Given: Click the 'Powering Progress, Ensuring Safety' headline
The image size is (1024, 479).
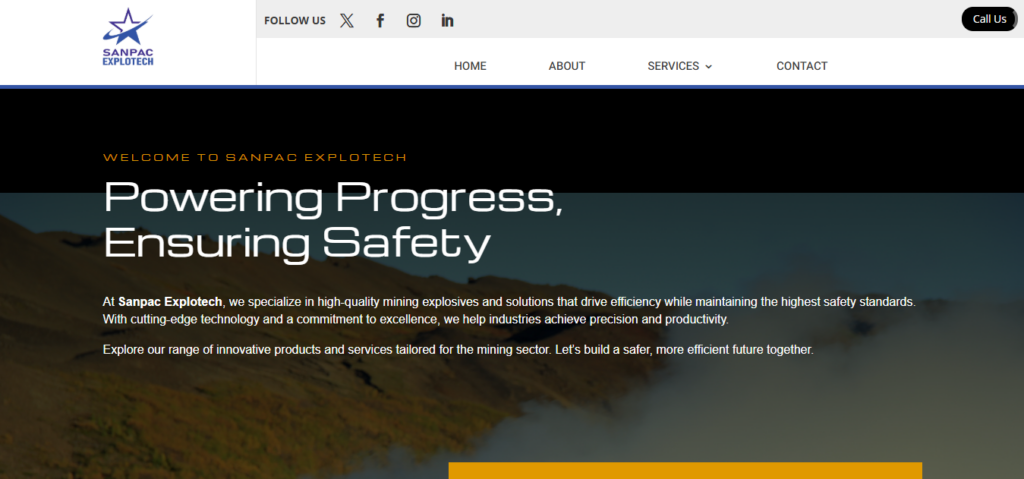Looking at the screenshot, I should [333, 220].
